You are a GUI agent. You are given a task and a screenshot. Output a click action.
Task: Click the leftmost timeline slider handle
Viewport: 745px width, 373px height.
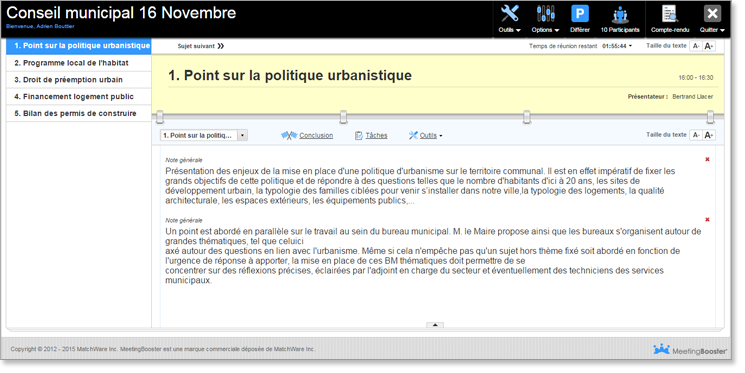tap(160, 117)
